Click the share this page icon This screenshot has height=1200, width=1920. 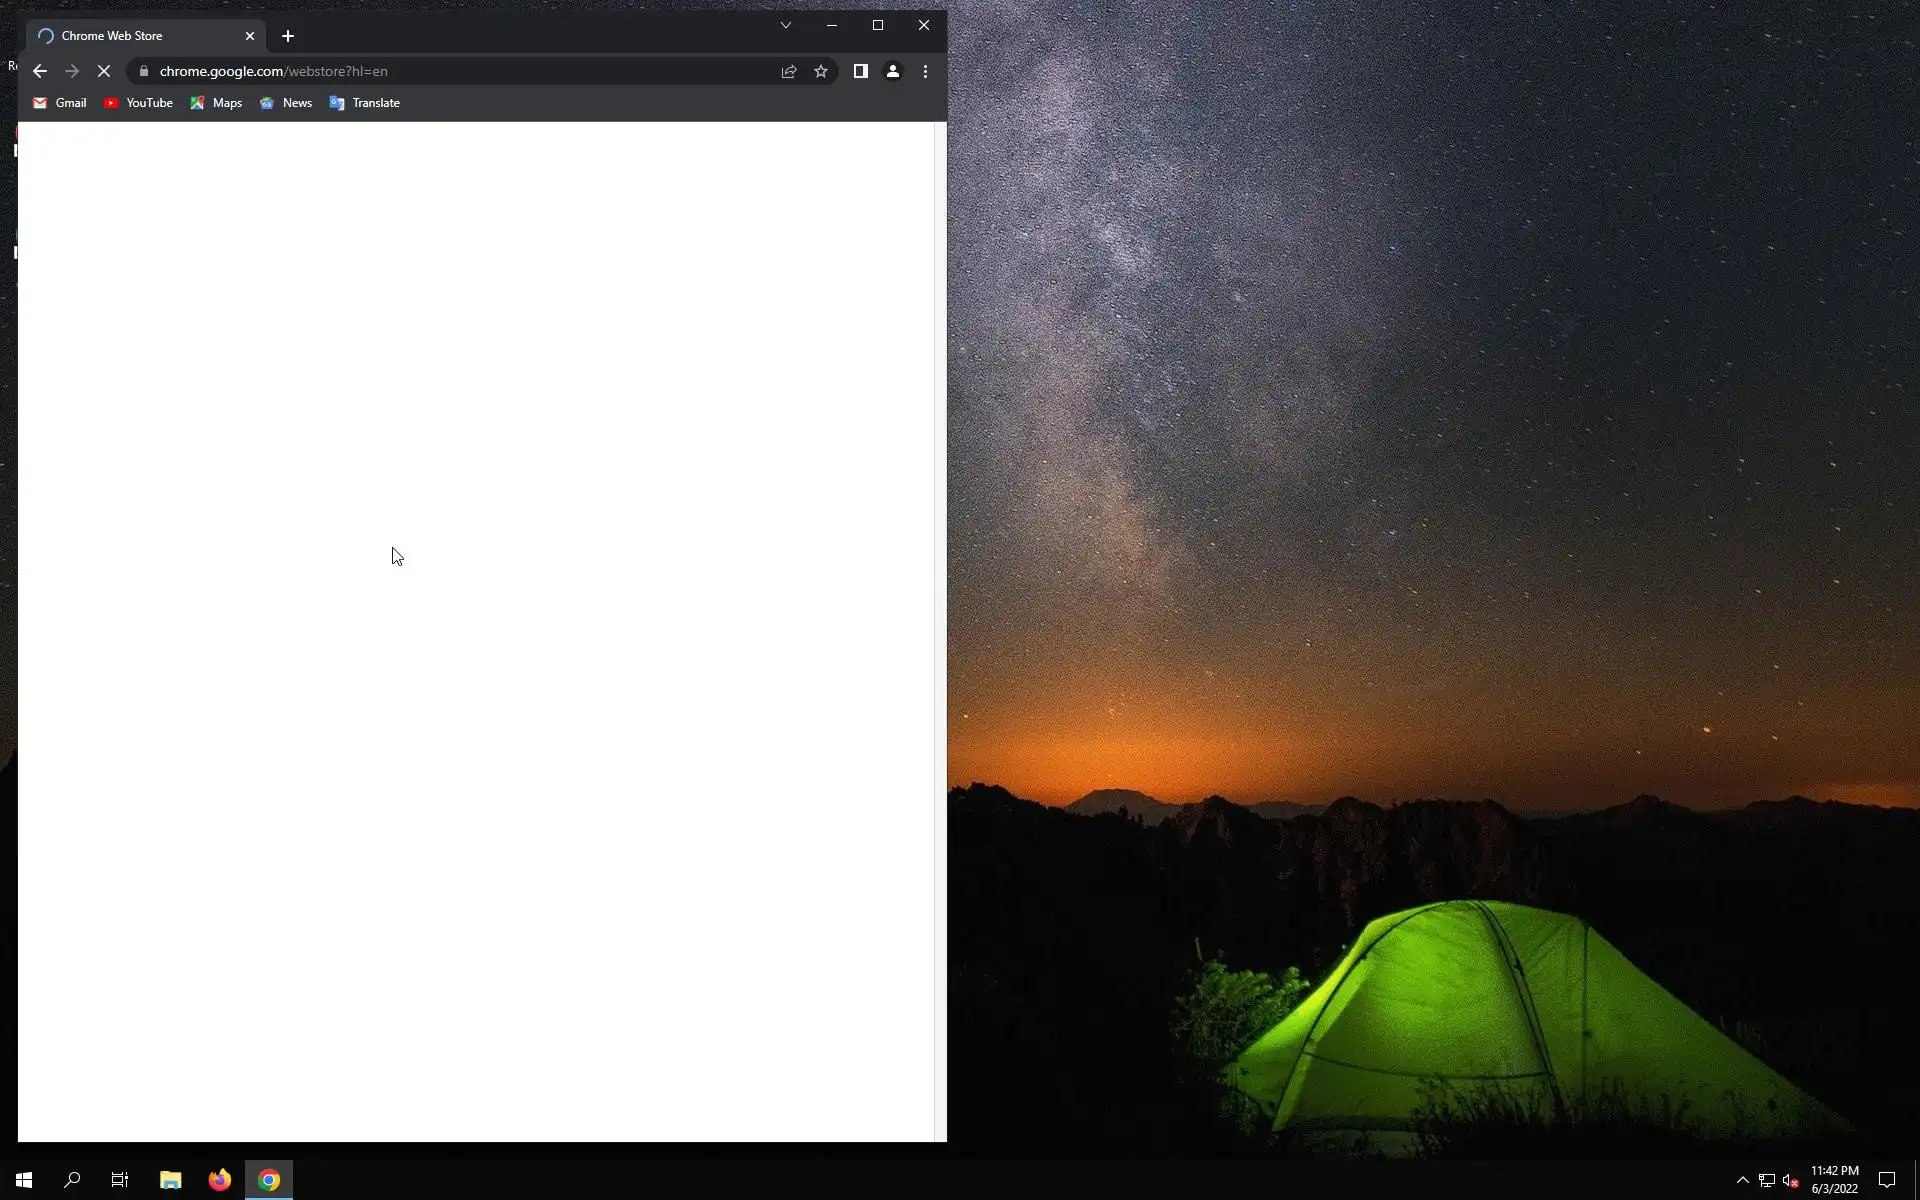pyautogui.click(x=789, y=71)
